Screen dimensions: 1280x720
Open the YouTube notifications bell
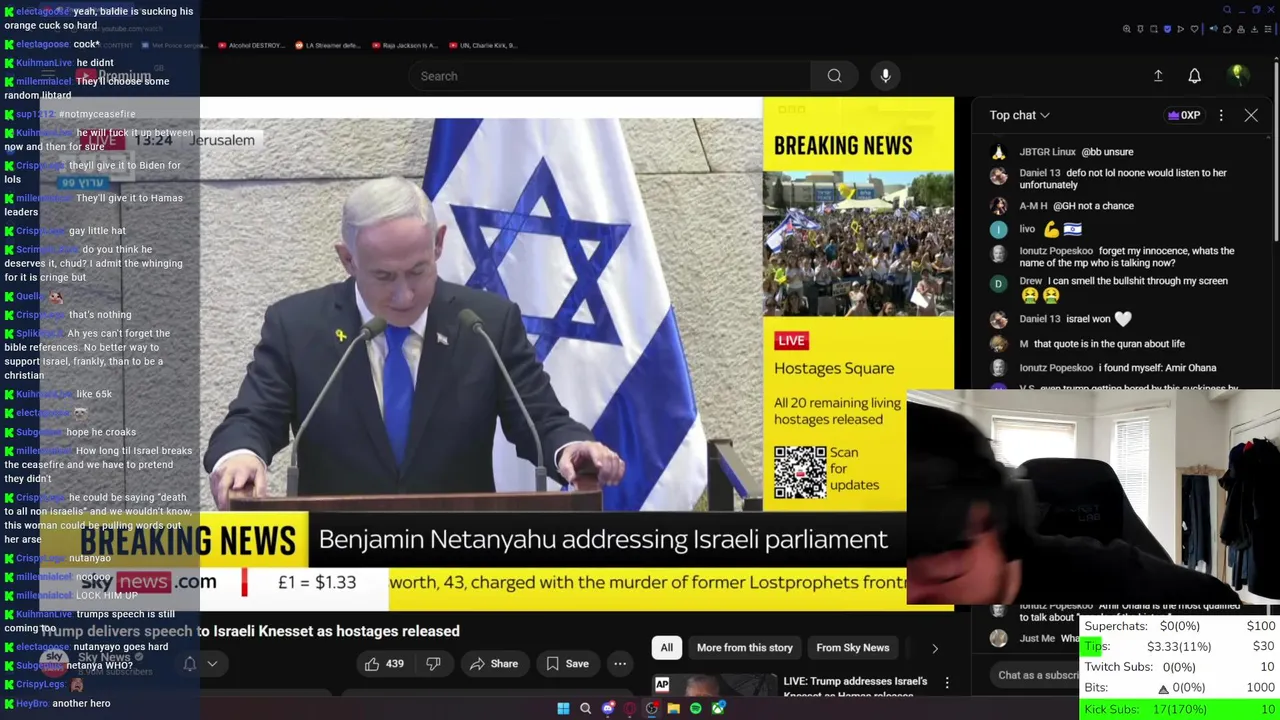coord(1194,76)
